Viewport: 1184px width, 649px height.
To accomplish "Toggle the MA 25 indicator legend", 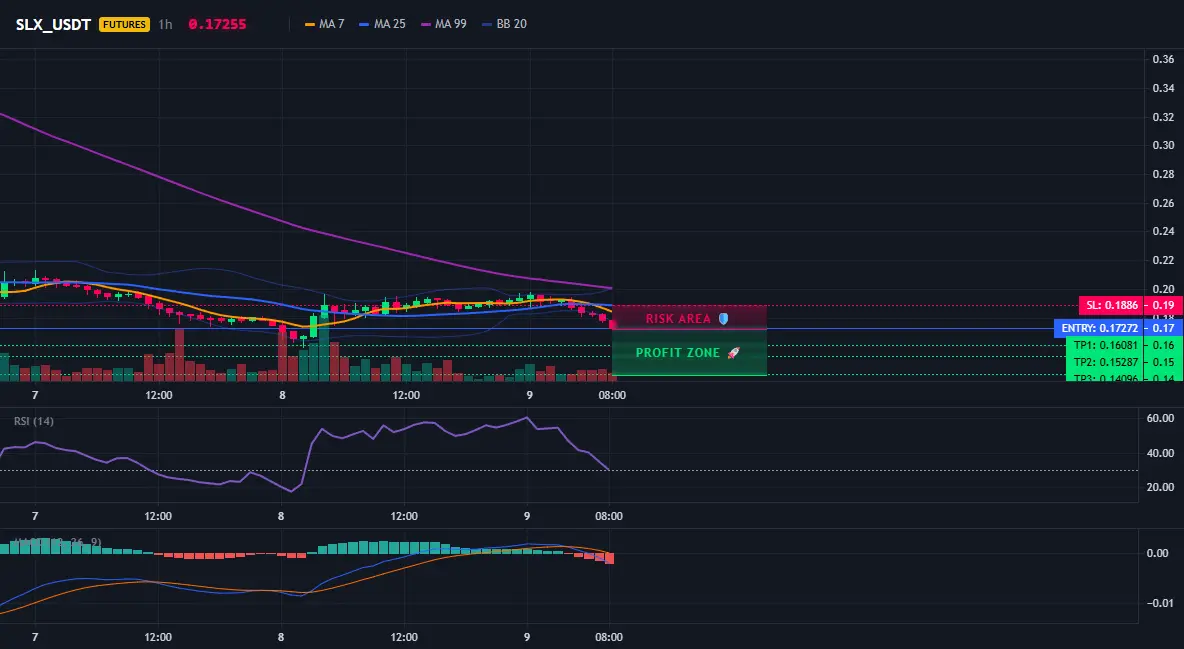I will click(x=383, y=24).
